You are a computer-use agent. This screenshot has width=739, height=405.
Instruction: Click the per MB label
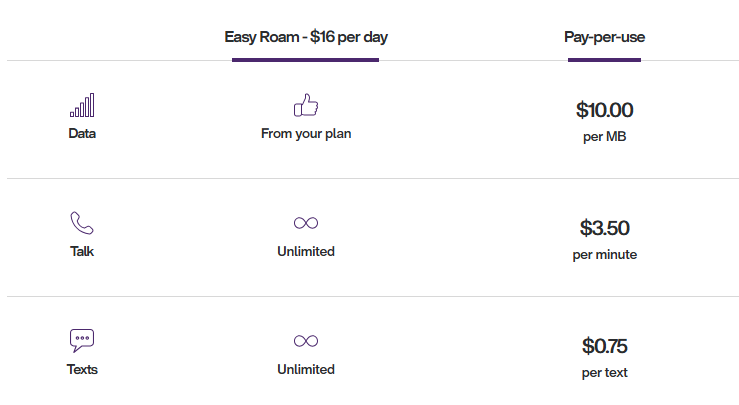(x=604, y=137)
